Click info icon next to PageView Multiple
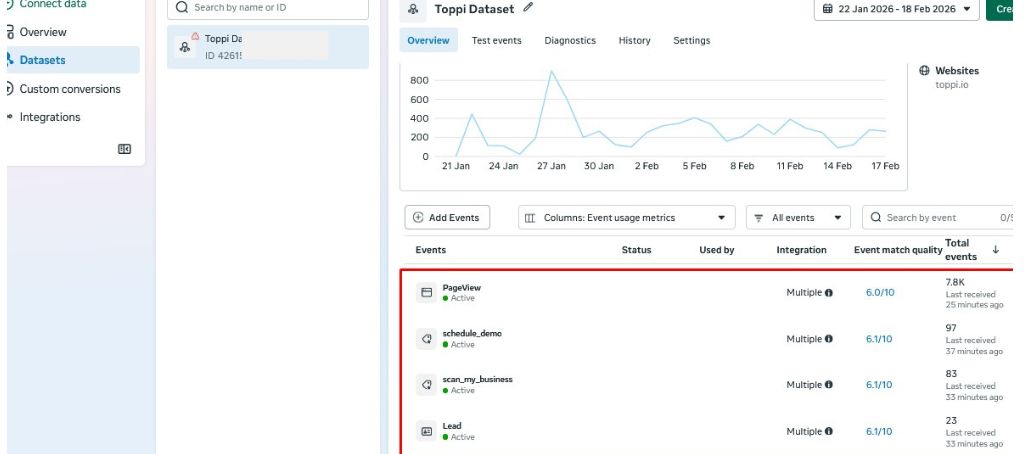Image resolution: width=1024 pixels, height=454 pixels. (x=829, y=293)
